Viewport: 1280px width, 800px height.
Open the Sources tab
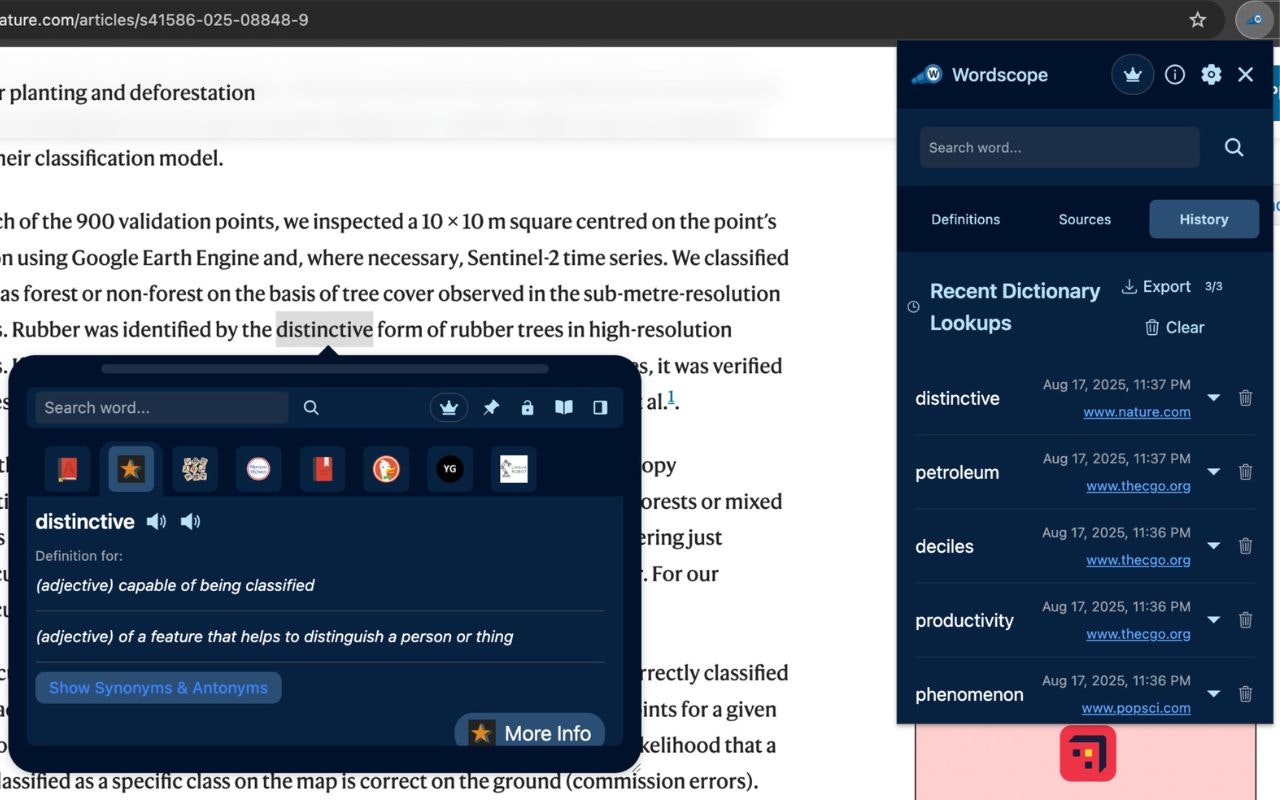click(1084, 219)
